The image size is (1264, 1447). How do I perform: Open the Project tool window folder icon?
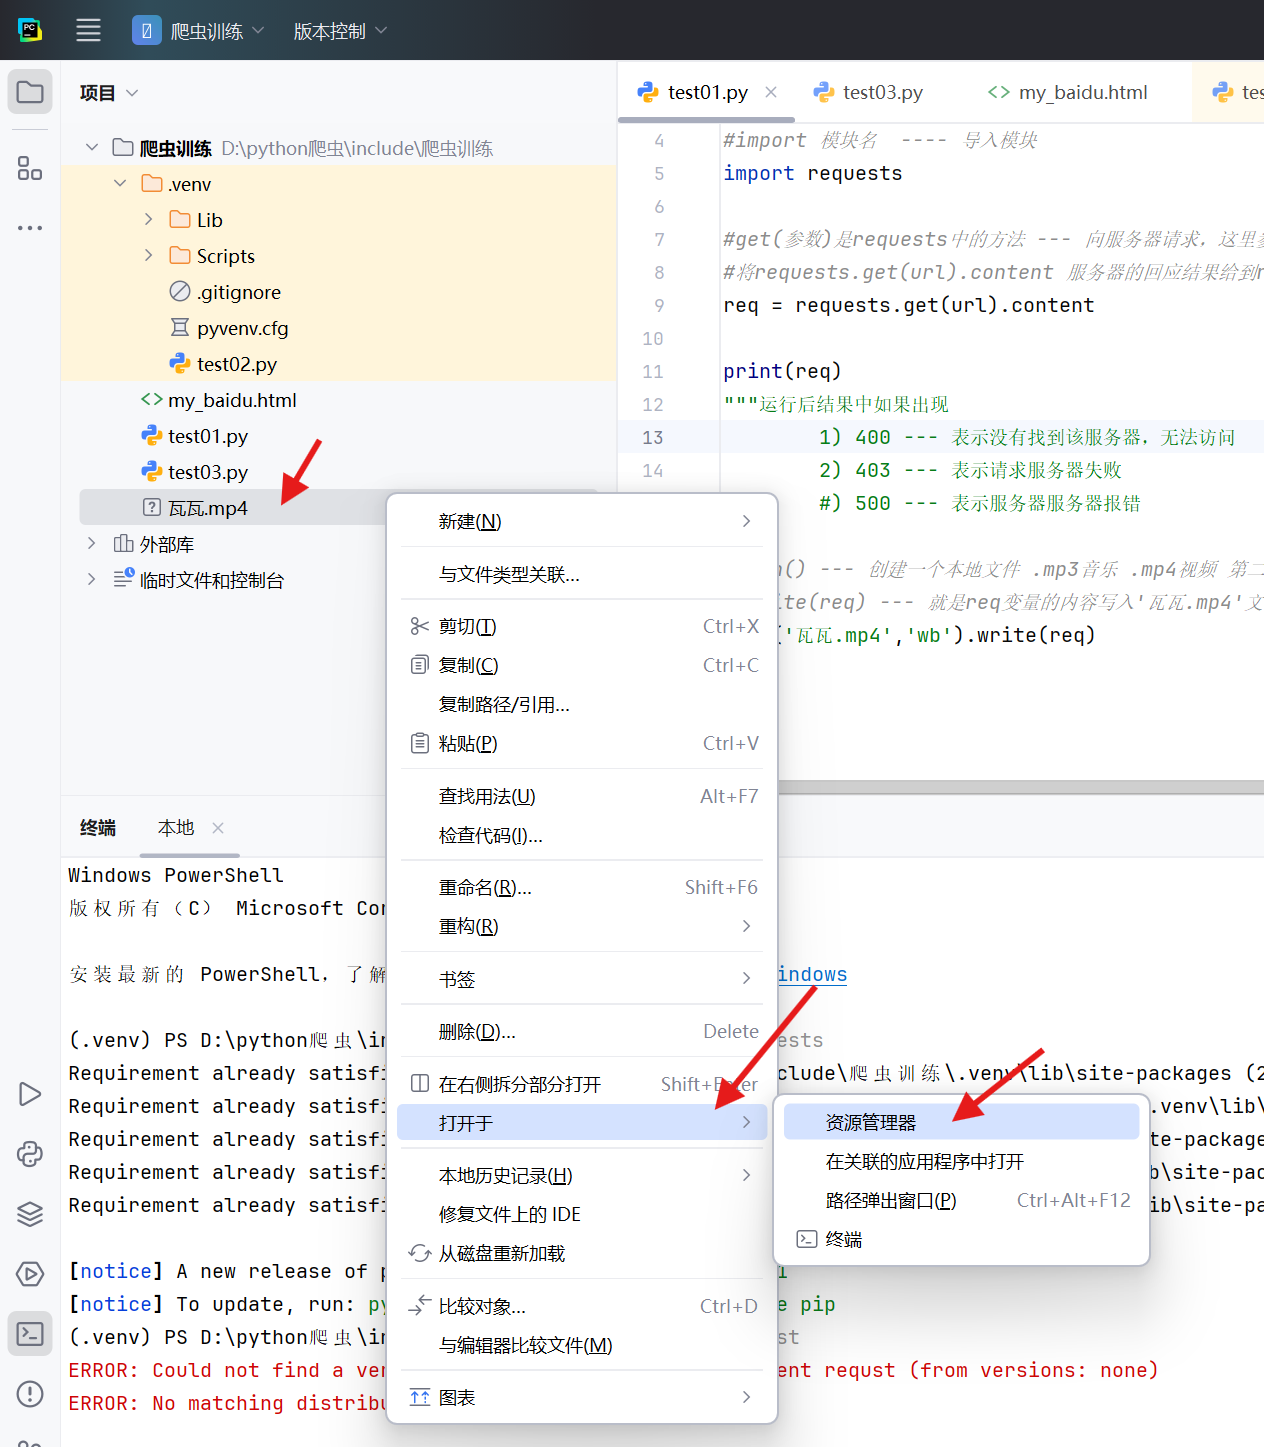30,92
